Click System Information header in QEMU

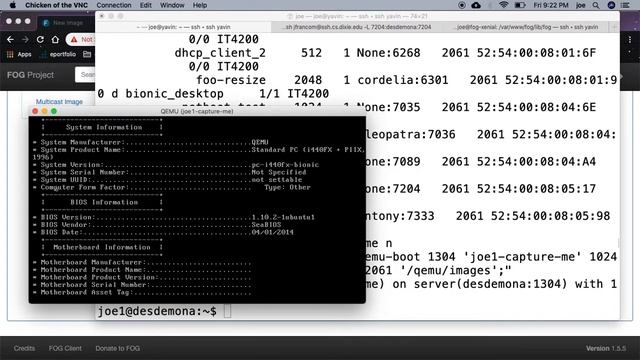coord(104,127)
